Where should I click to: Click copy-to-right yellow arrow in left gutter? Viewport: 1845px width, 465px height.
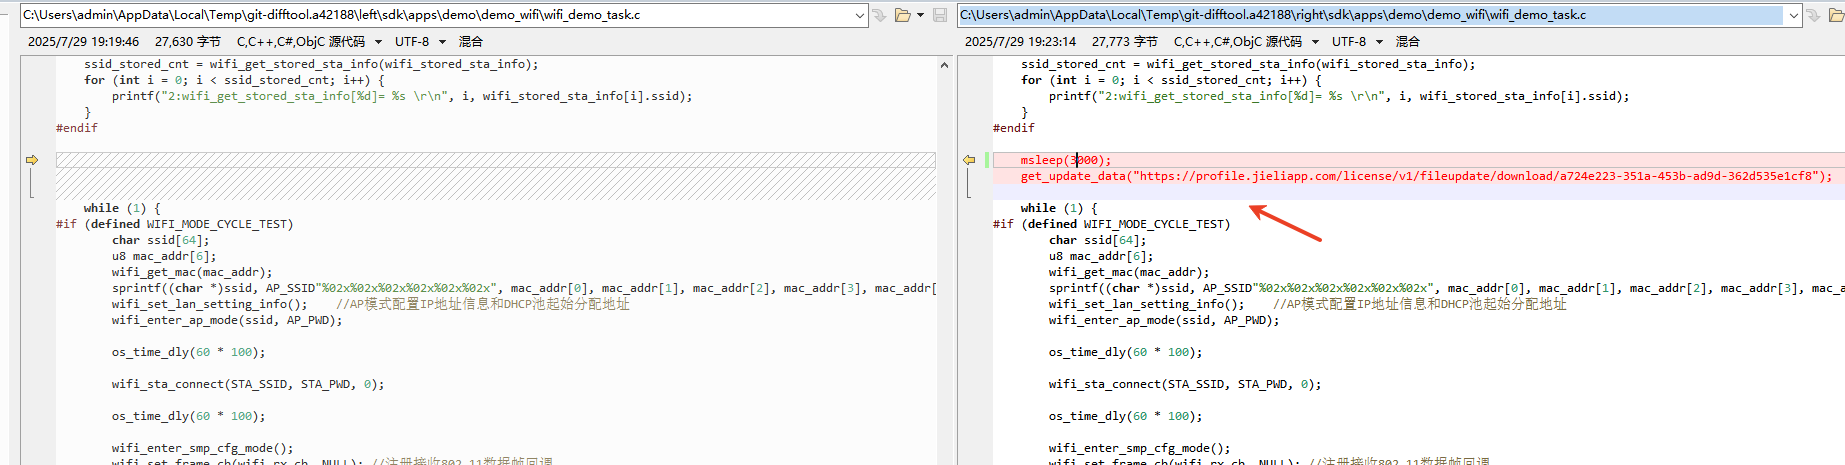pos(32,160)
